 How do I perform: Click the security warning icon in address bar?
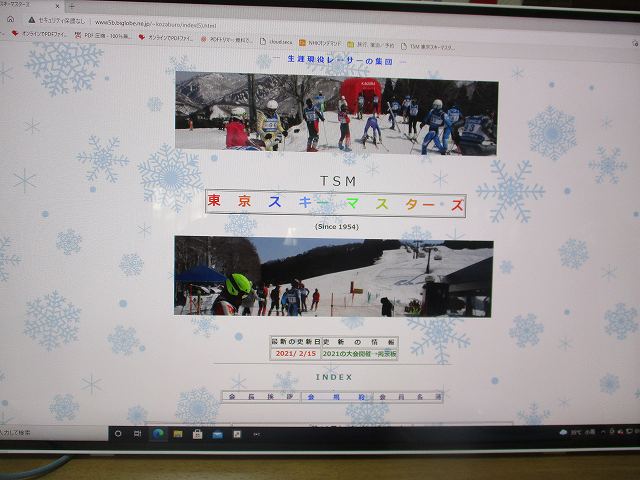point(32,20)
